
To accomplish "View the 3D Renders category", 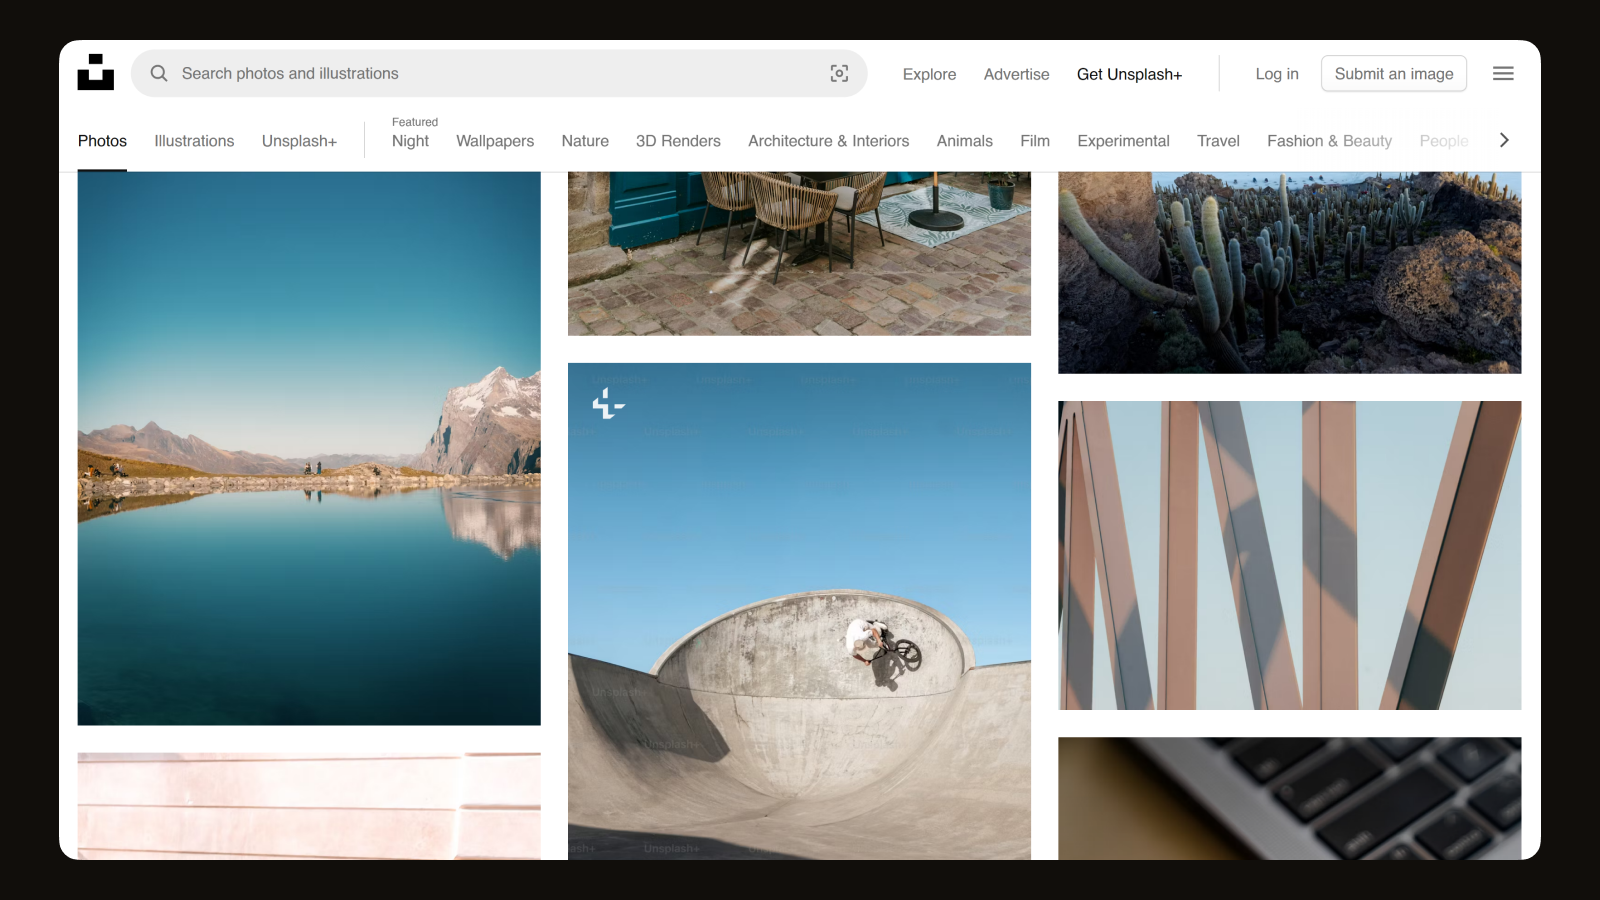I will (x=679, y=140).
